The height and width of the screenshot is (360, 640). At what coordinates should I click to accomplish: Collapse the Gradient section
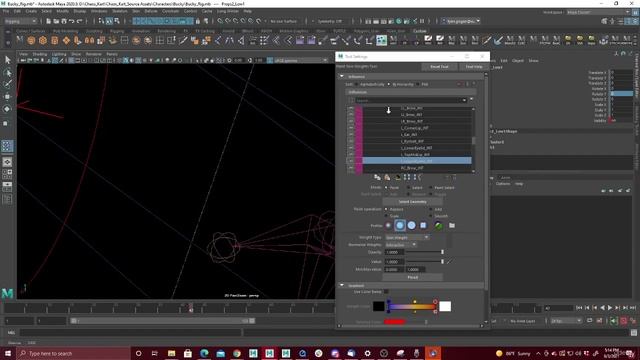pyautogui.click(x=342, y=285)
